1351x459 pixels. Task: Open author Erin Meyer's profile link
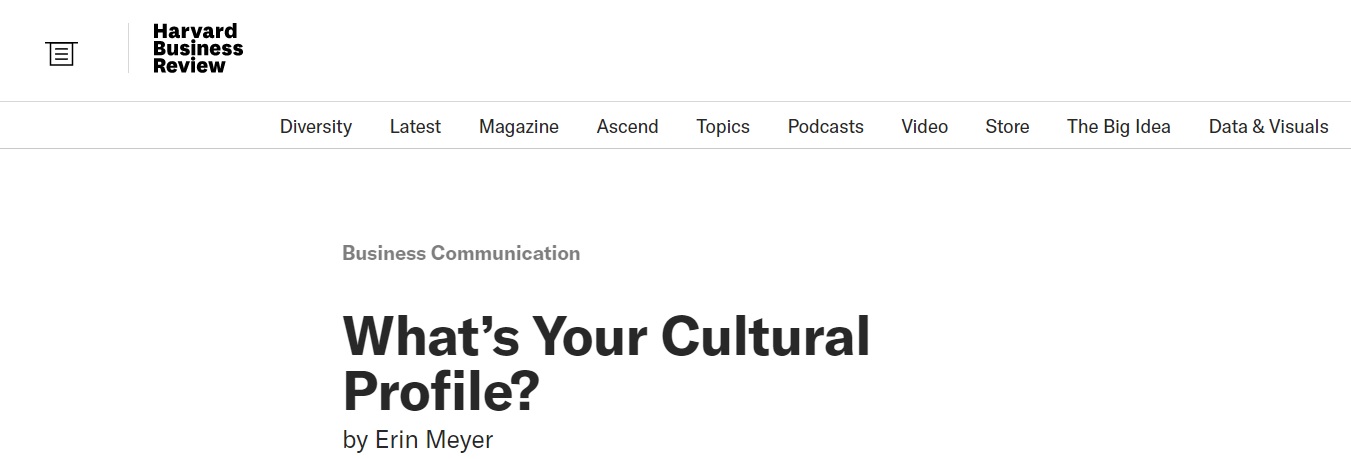coord(434,440)
